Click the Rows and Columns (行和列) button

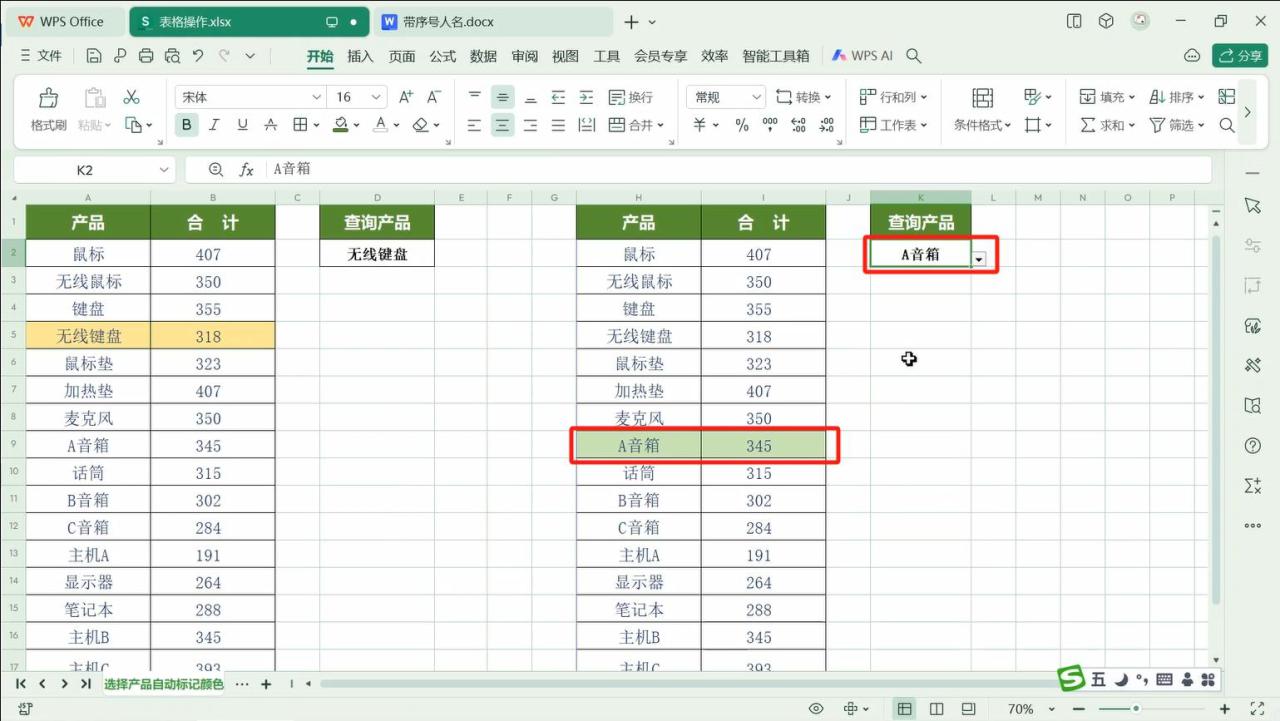point(893,97)
